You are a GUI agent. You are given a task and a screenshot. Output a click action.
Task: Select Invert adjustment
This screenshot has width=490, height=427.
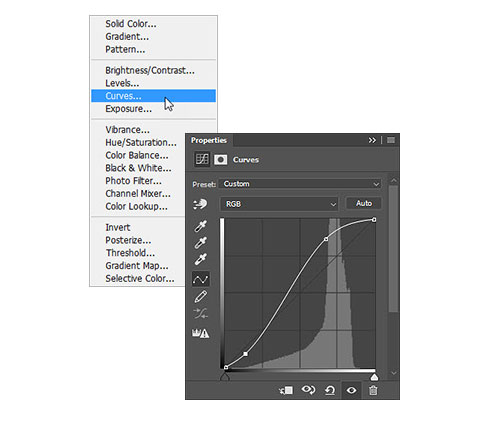tap(138, 227)
